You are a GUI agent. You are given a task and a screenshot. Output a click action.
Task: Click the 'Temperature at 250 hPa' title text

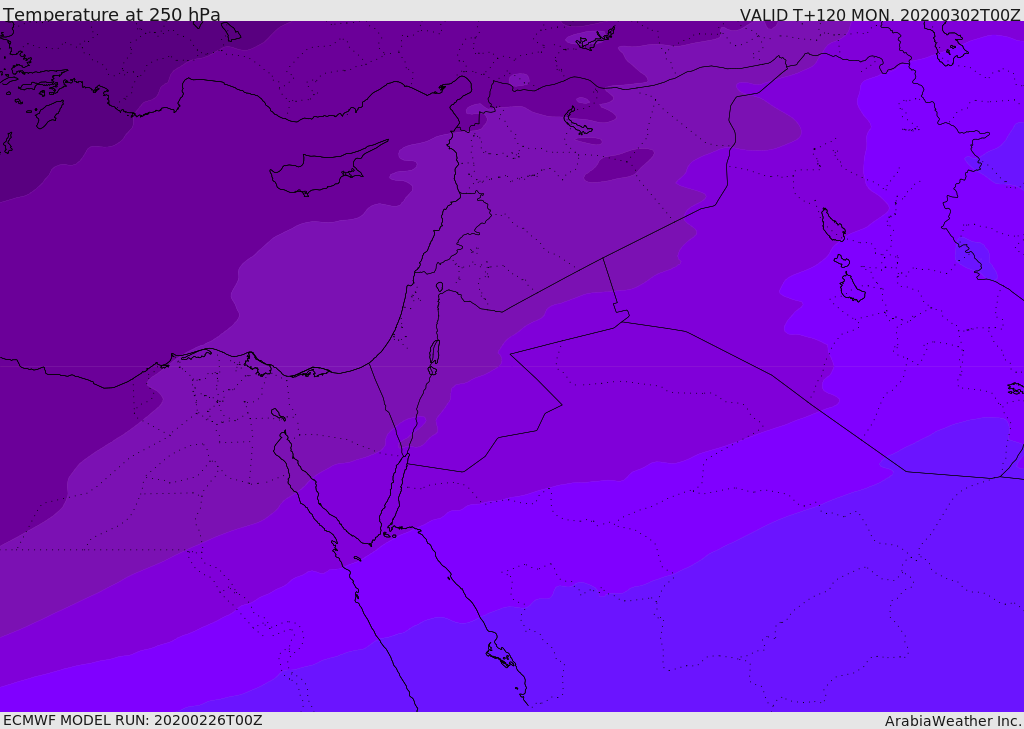(112, 14)
